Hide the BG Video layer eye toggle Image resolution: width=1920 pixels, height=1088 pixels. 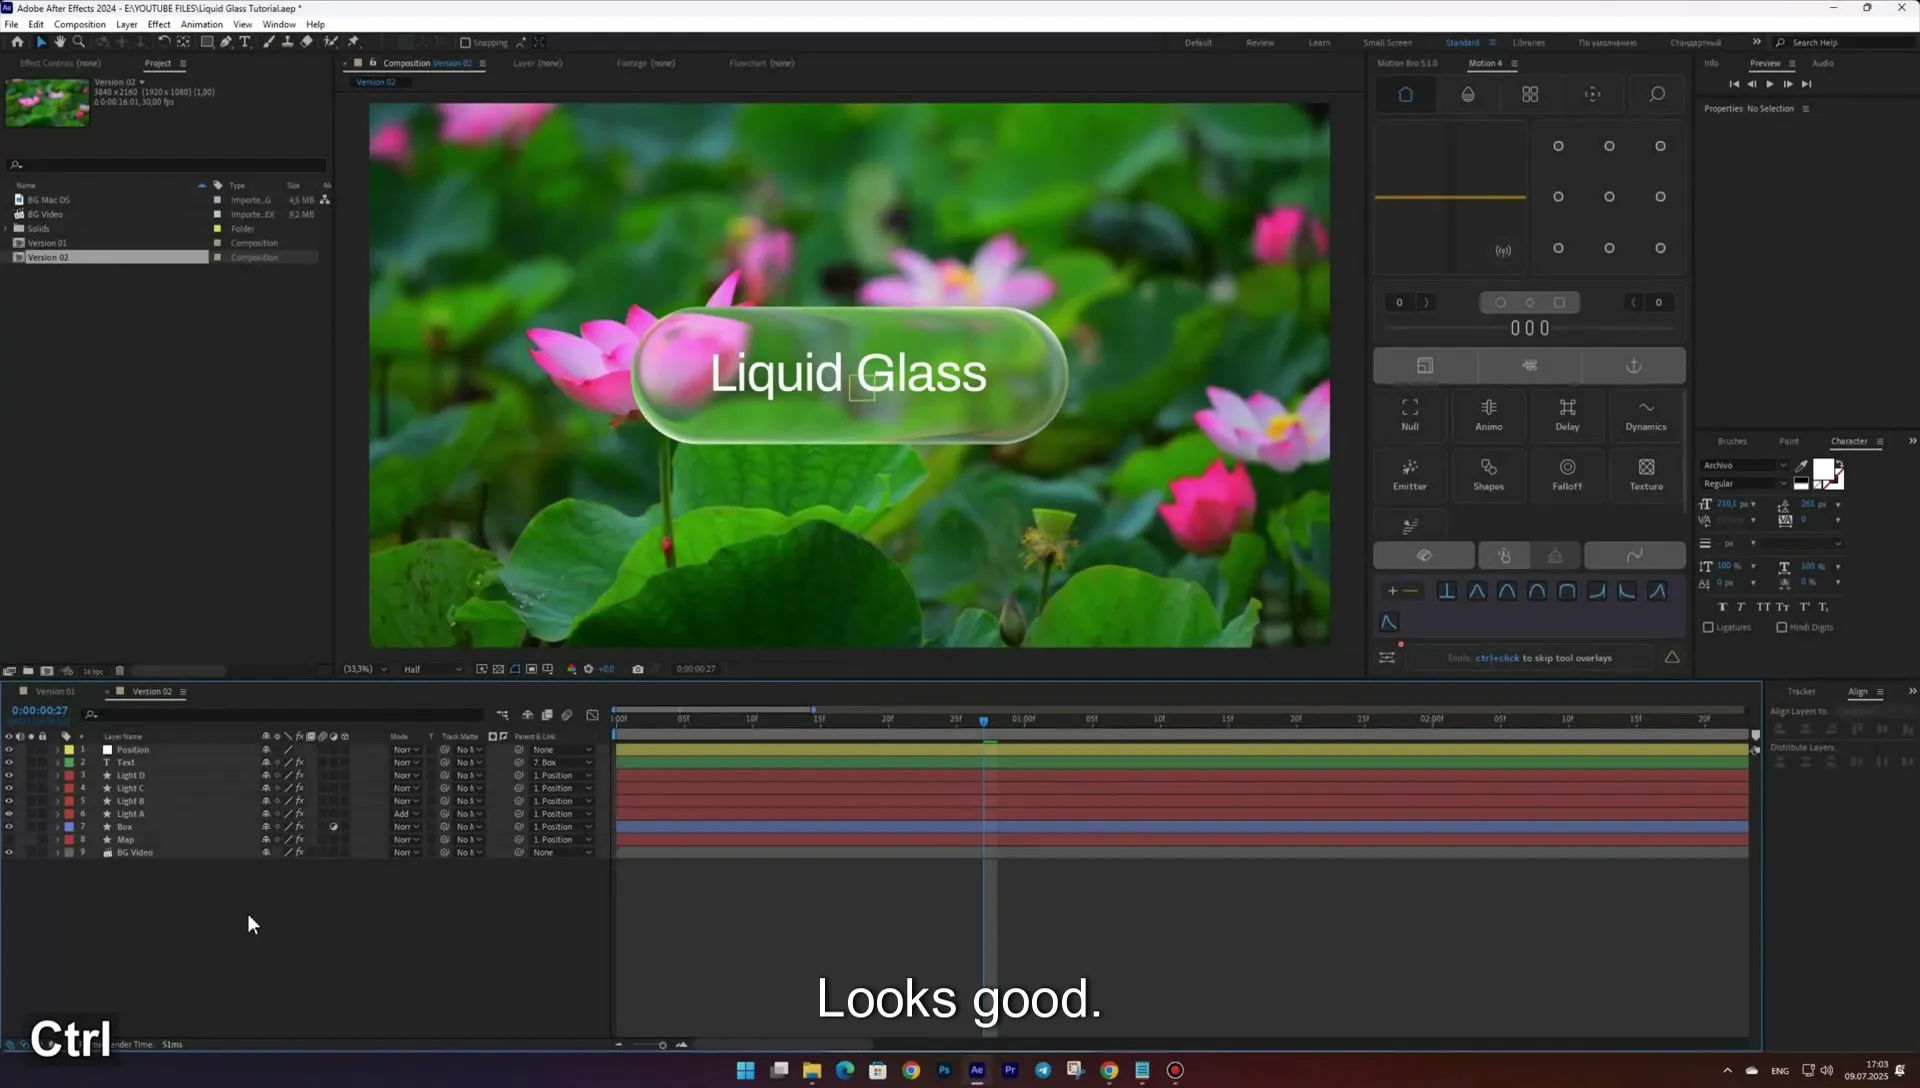click(x=9, y=853)
